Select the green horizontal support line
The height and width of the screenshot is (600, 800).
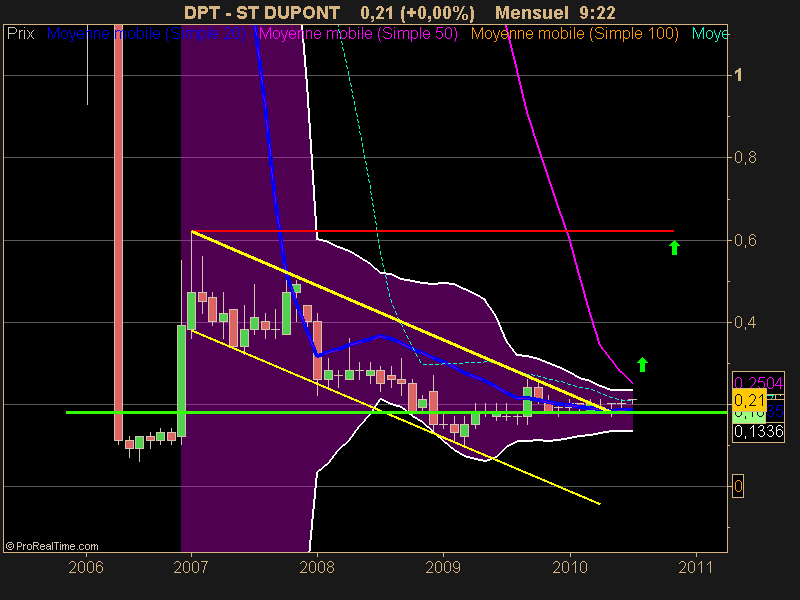pyautogui.click(x=396, y=412)
